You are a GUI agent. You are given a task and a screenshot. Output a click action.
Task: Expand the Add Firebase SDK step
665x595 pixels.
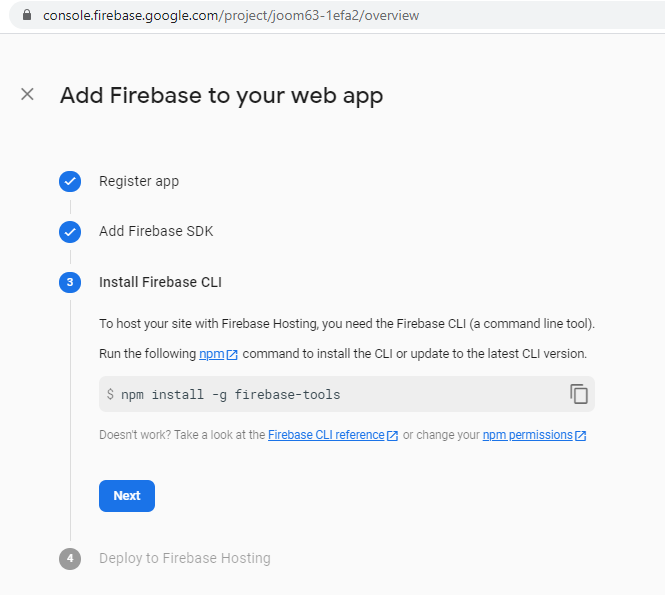pyautogui.click(x=156, y=231)
